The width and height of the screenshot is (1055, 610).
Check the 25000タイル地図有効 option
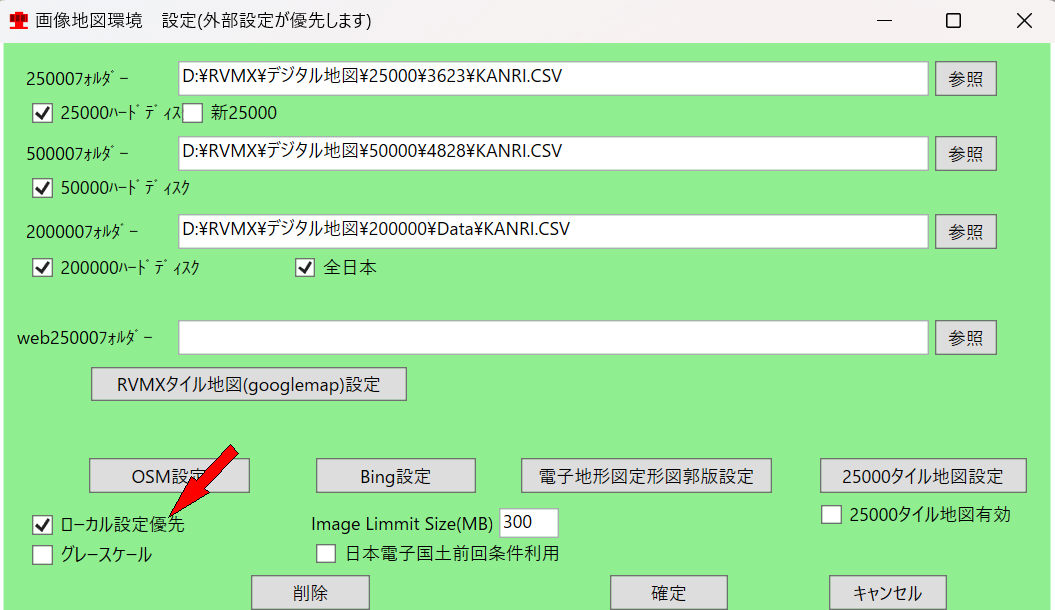tap(831, 515)
